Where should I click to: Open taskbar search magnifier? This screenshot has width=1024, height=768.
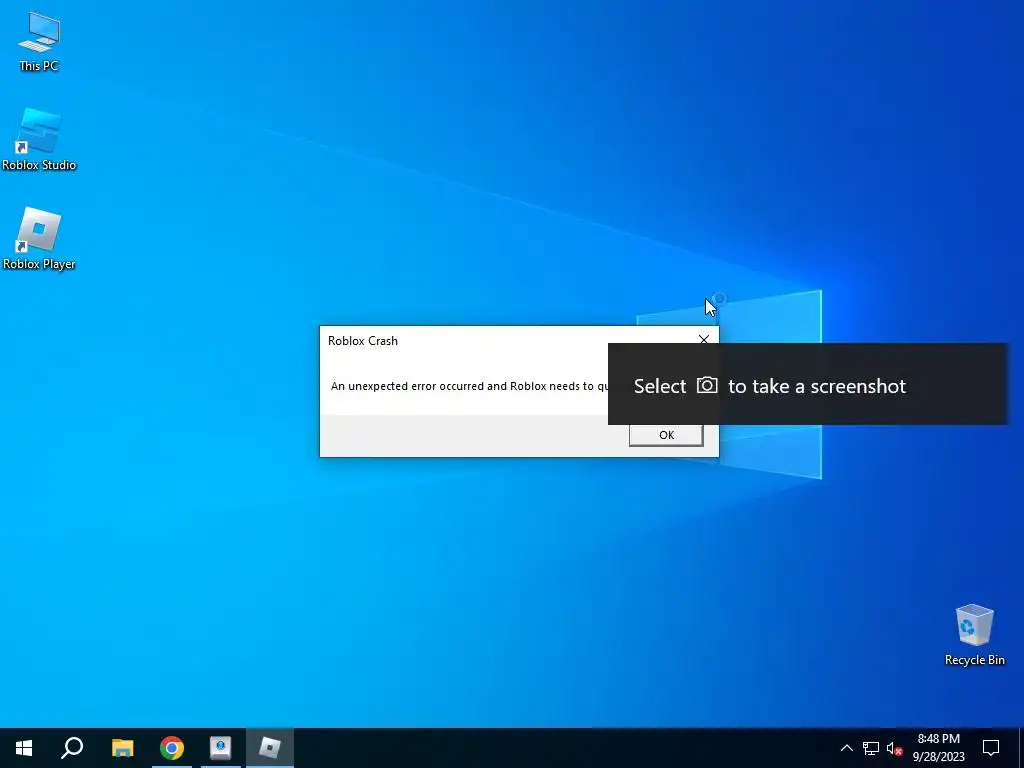tap(72, 748)
